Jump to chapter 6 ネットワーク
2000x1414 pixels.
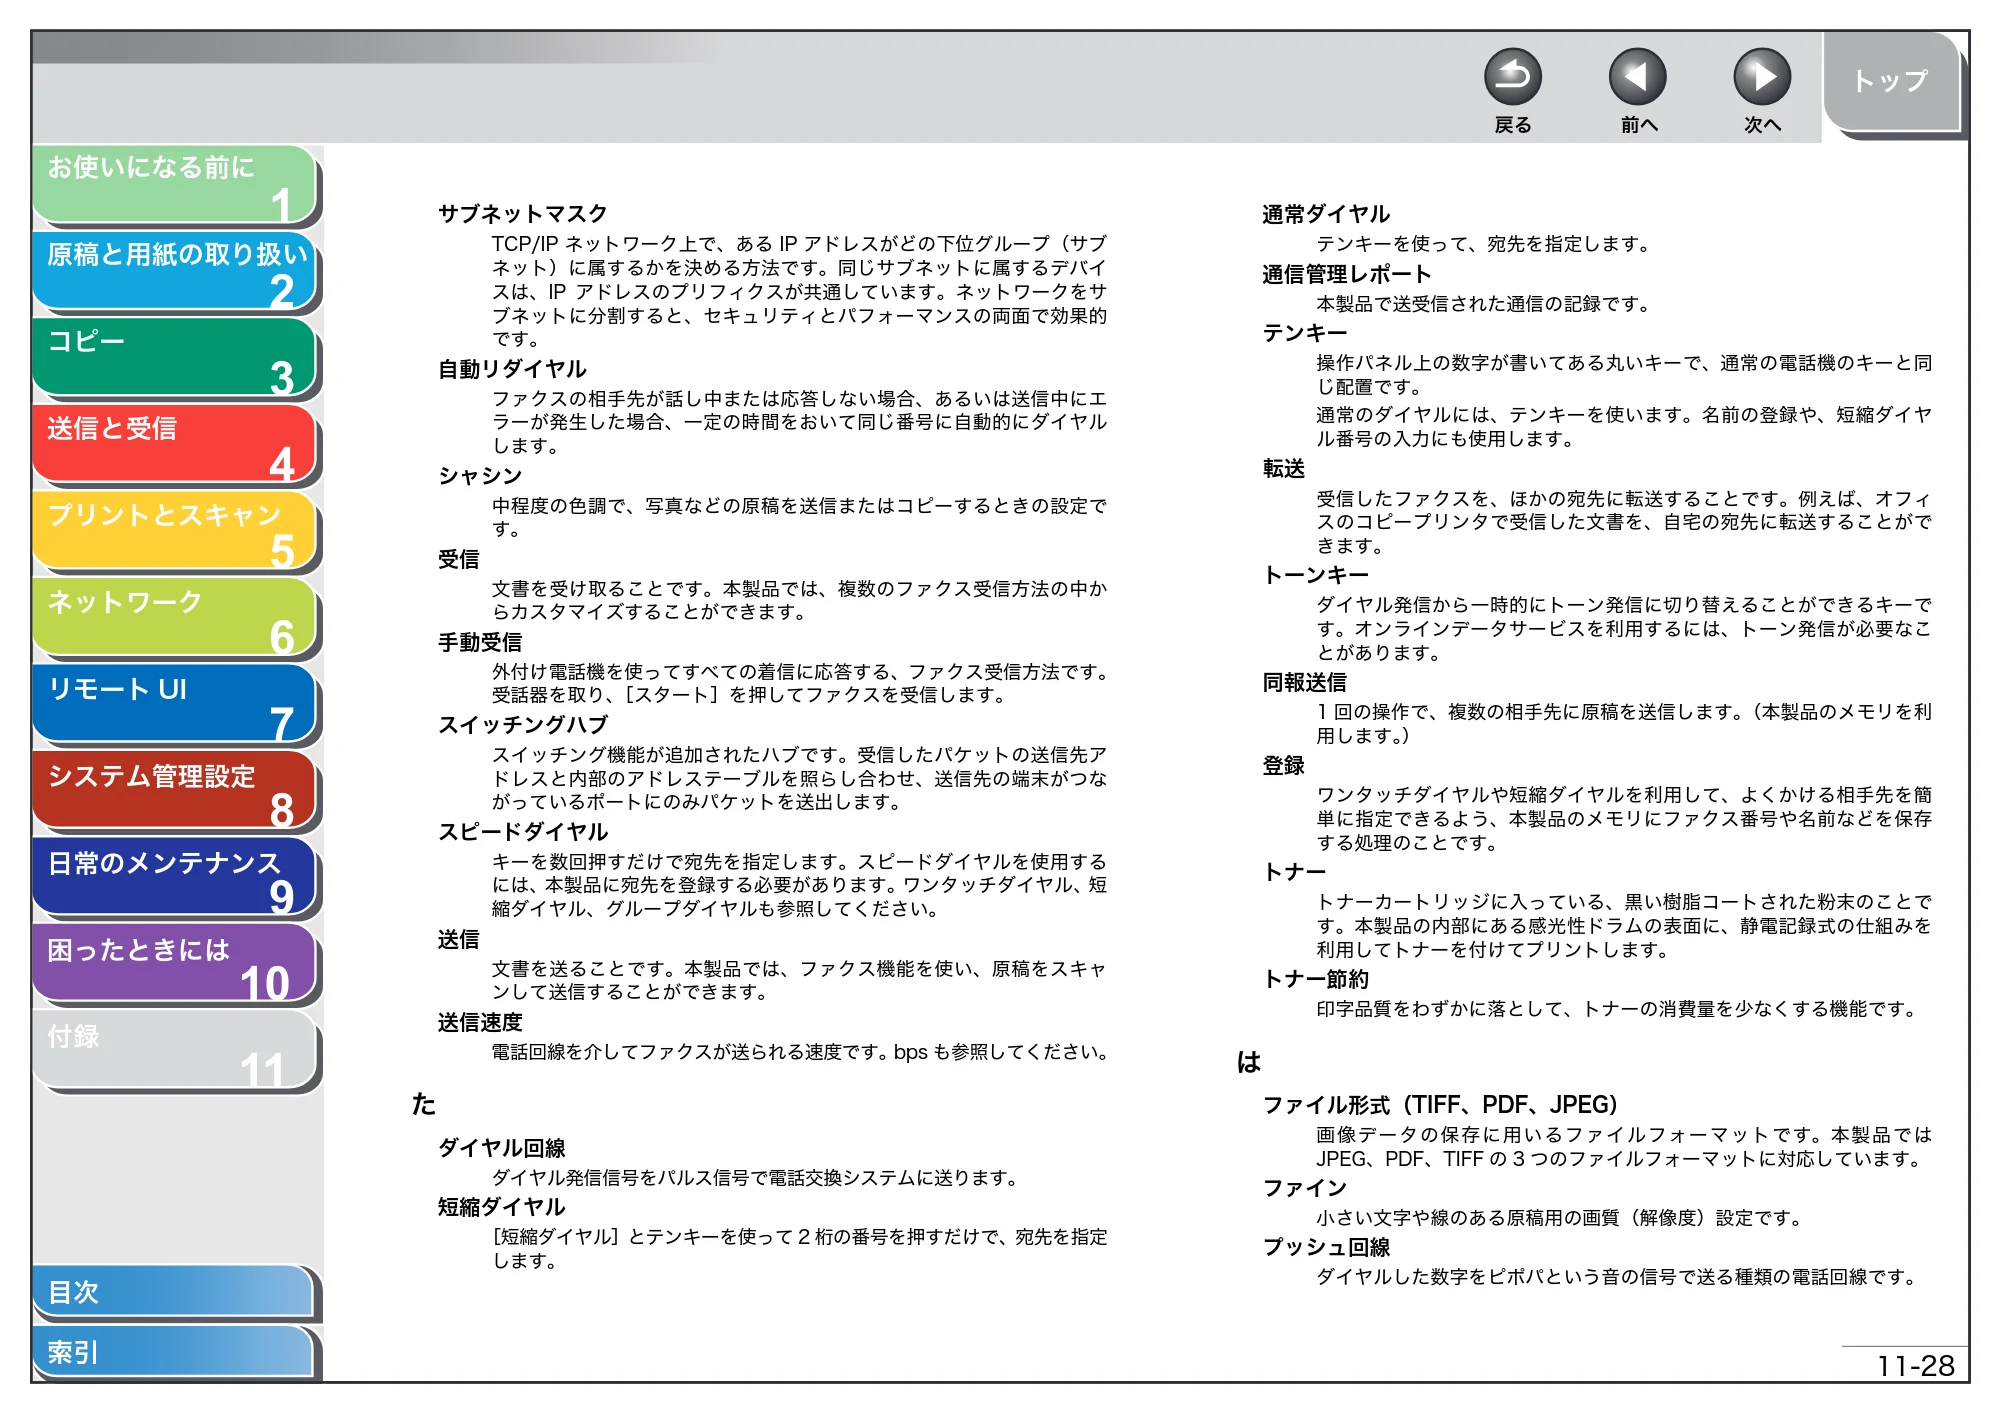click(x=175, y=618)
